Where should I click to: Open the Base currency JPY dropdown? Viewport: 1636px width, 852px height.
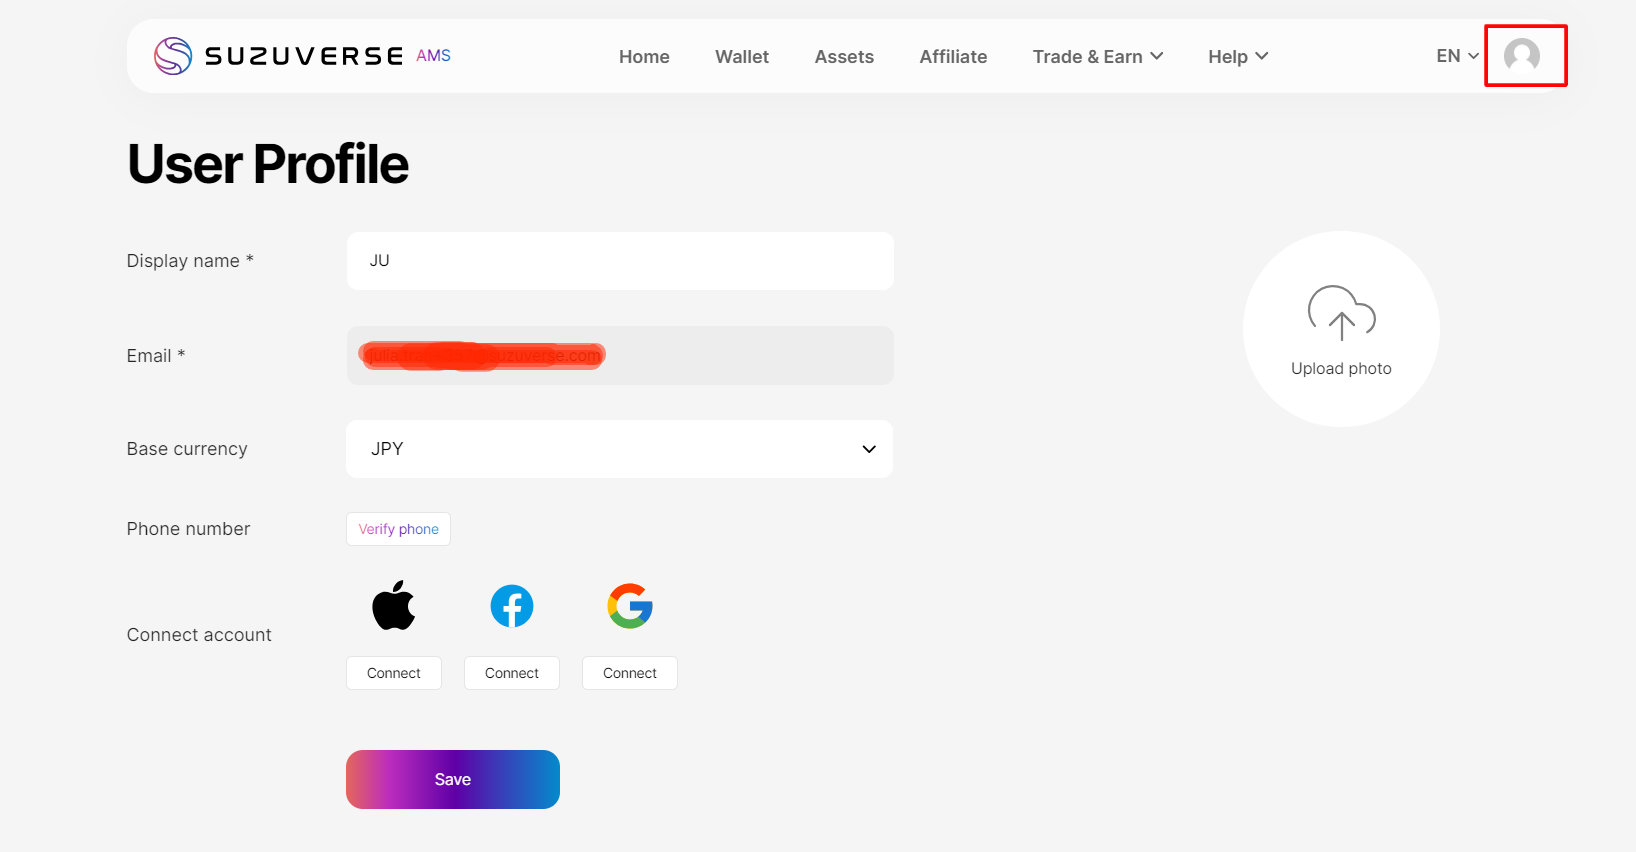pos(619,449)
